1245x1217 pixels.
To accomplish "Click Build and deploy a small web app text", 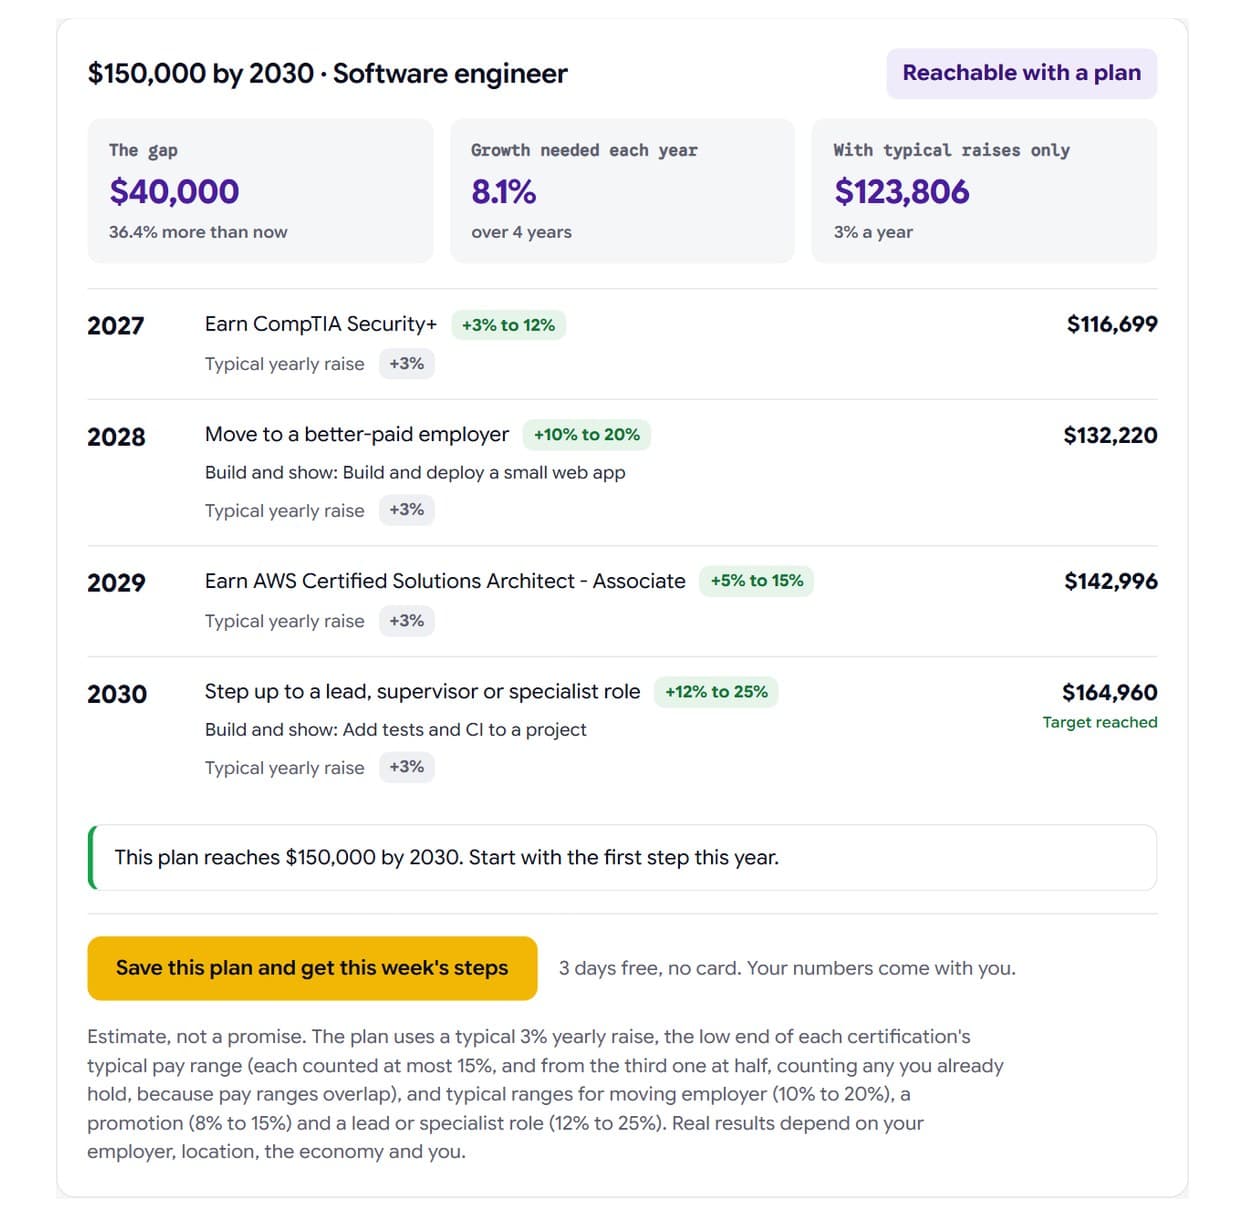I will [x=484, y=473].
